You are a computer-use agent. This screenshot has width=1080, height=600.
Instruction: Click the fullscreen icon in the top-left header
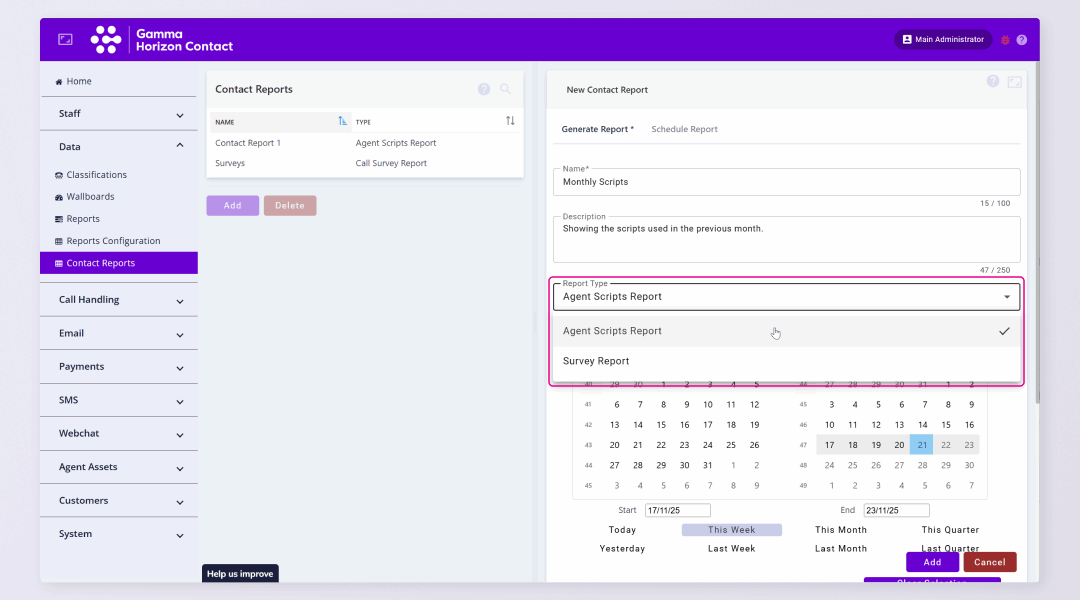pyautogui.click(x=65, y=39)
